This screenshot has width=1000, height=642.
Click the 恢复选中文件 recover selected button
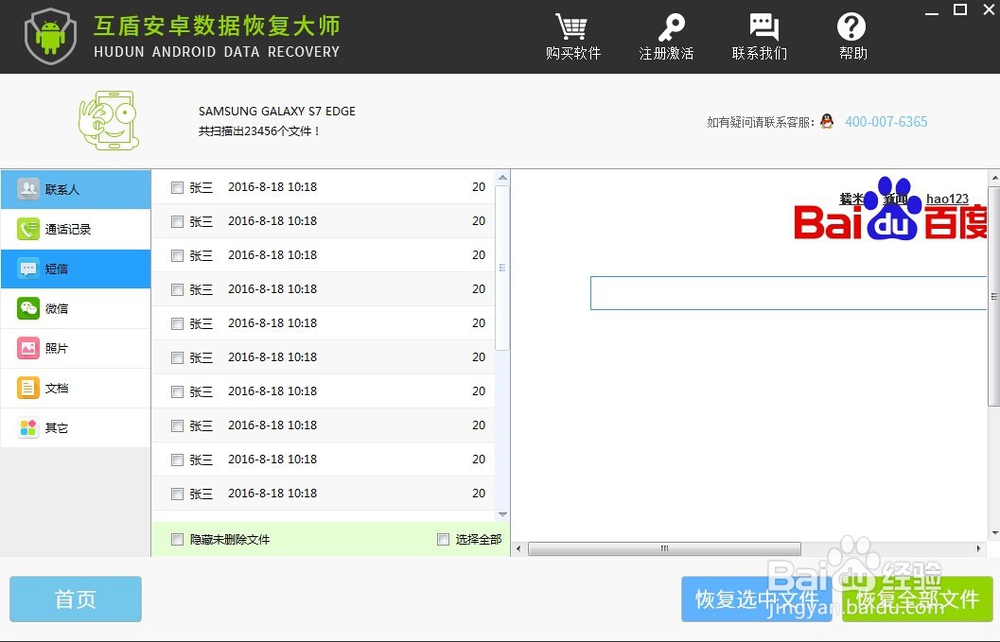(x=757, y=598)
